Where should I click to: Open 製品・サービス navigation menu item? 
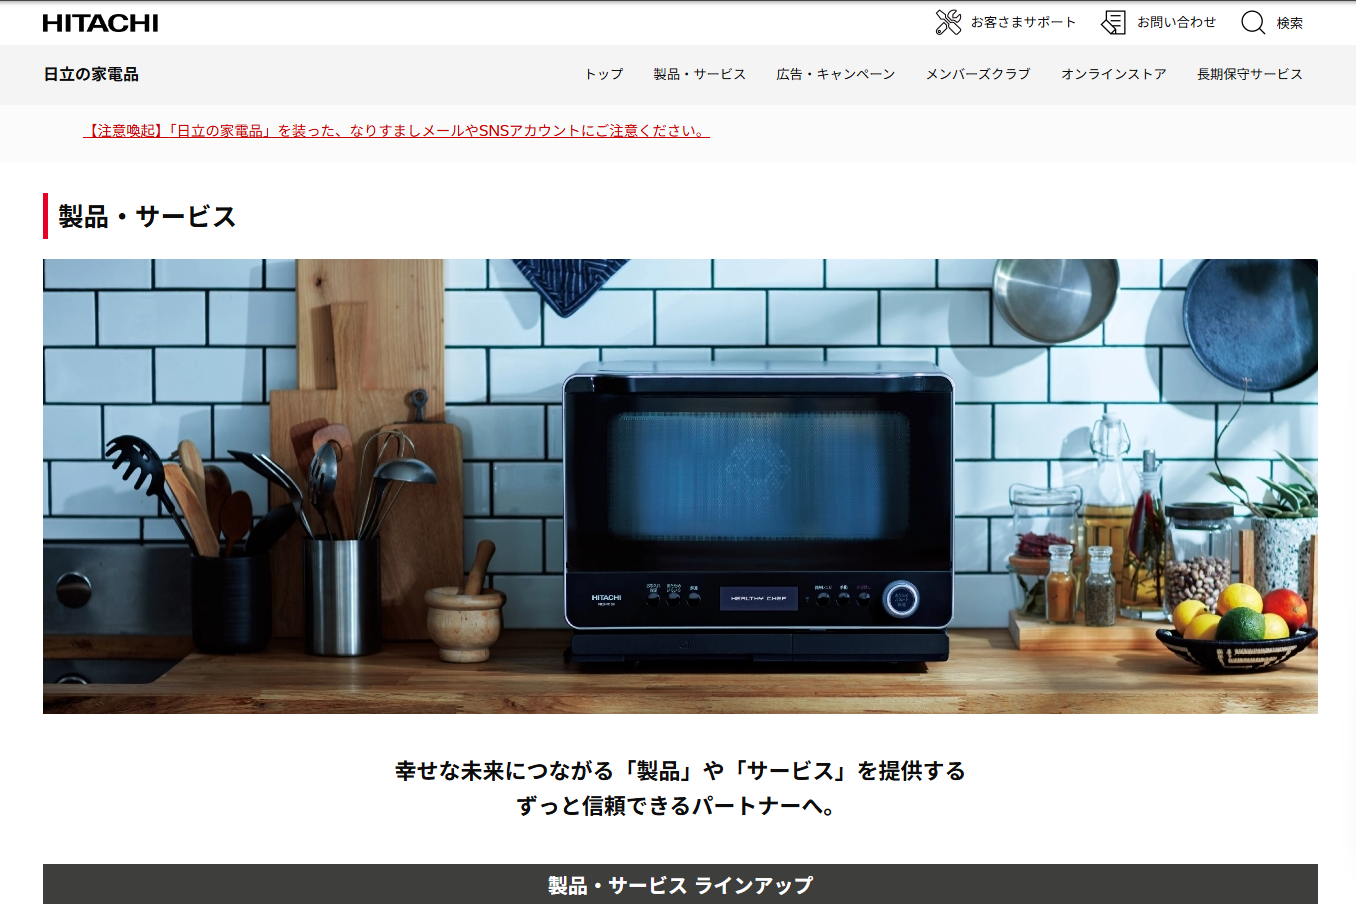tap(700, 74)
